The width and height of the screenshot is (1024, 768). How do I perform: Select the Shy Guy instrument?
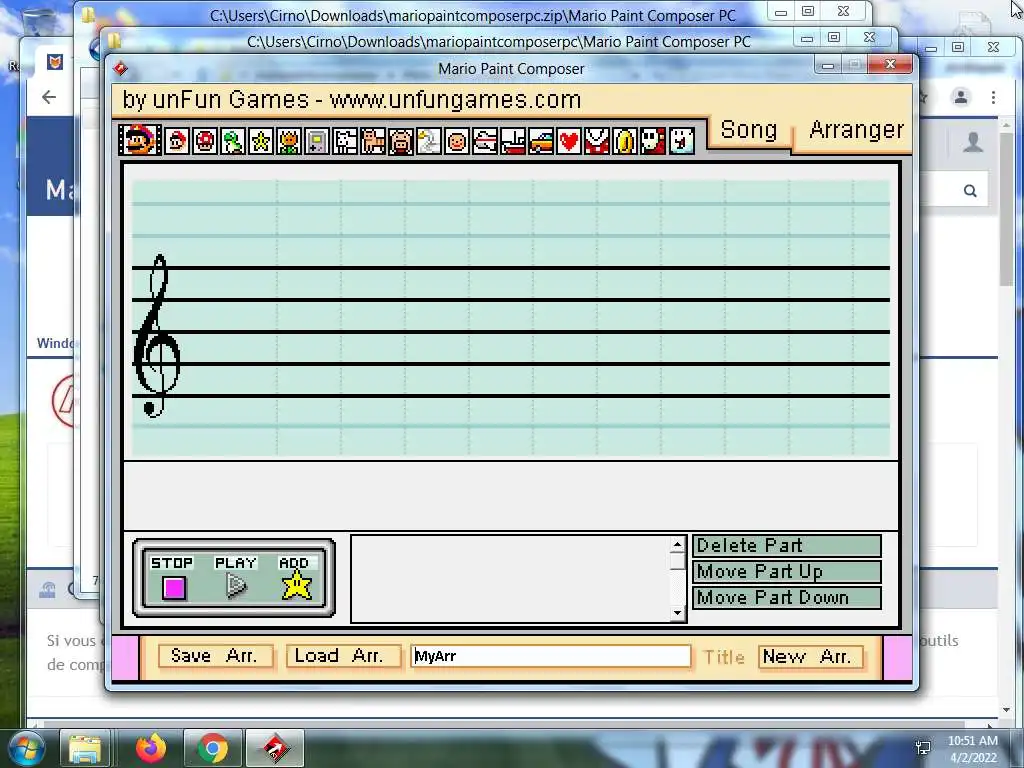click(x=653, y=141)
